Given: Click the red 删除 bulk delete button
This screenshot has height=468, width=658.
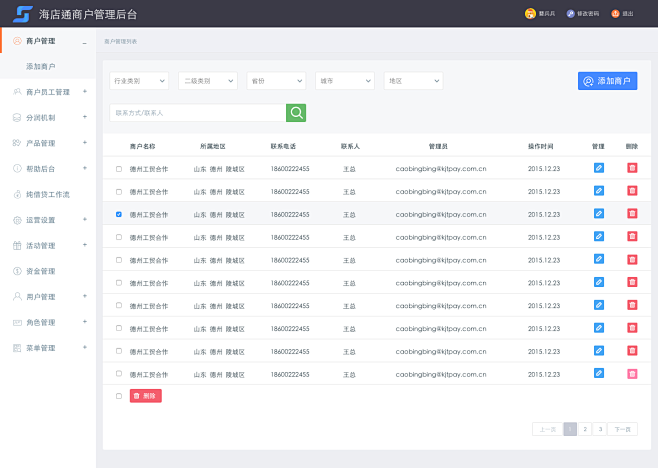Looking at the screenshot, I should click(x=146, y=396).
